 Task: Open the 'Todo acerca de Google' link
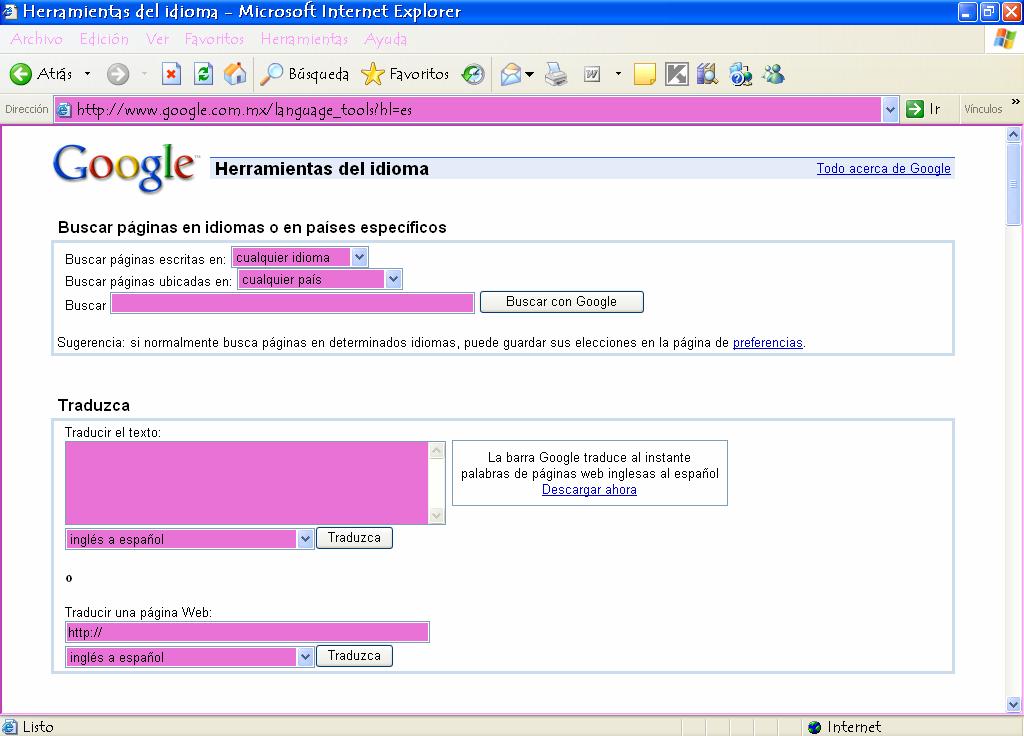click(884, 168)
